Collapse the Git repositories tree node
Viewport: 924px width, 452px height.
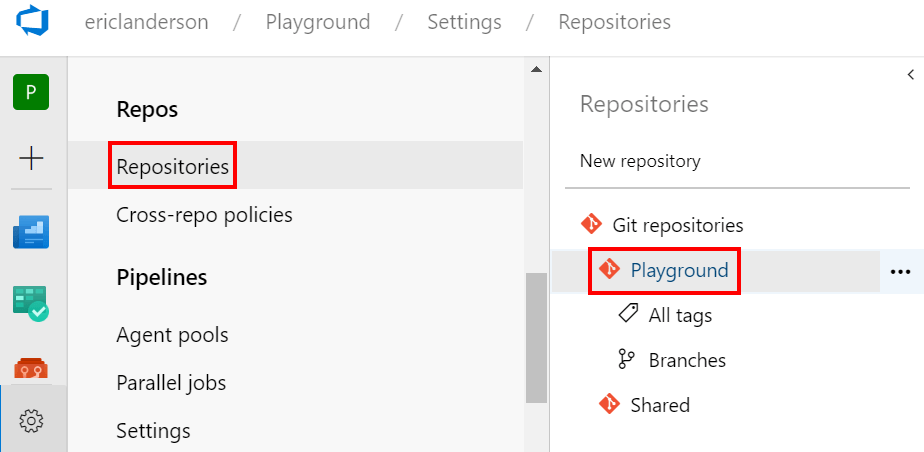[x=662, y=225]
